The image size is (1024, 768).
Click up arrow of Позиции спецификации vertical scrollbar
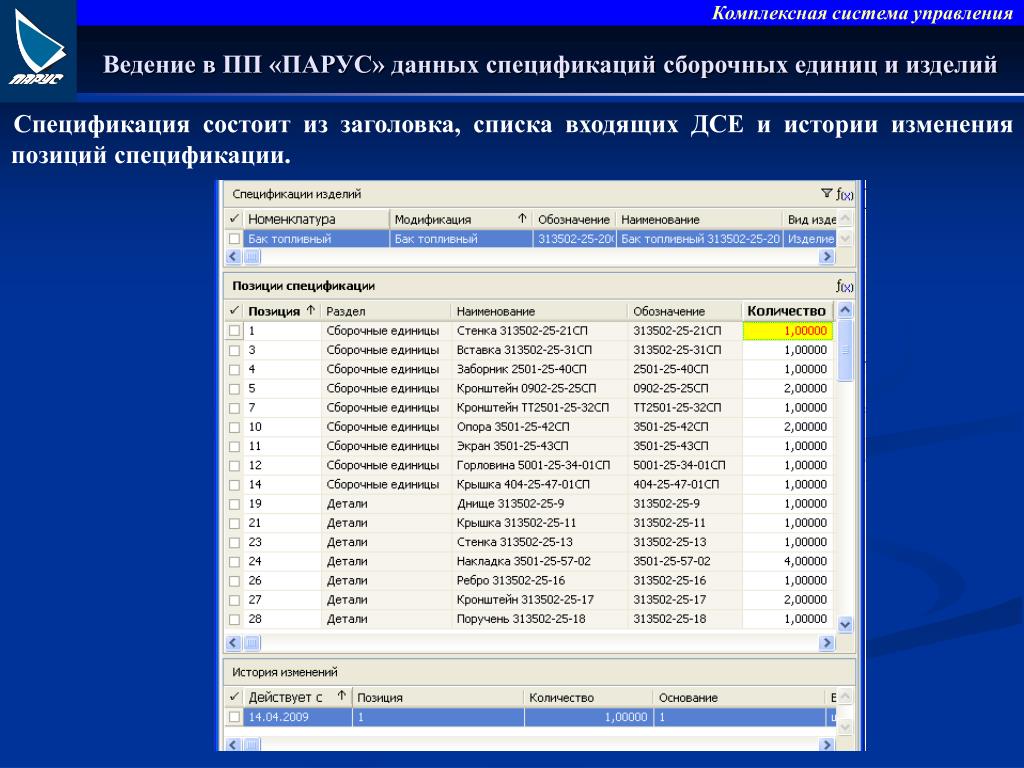click(845, 310)
